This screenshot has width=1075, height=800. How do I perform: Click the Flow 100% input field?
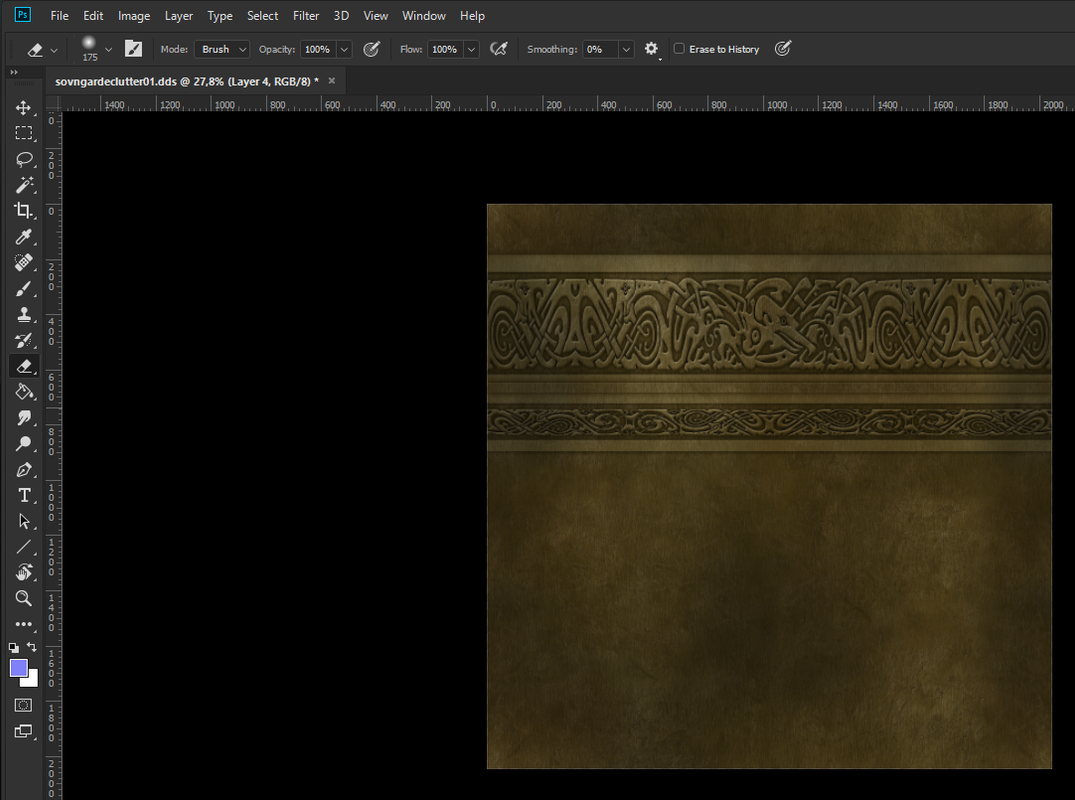pyautogui.click(x=444, y=49)
